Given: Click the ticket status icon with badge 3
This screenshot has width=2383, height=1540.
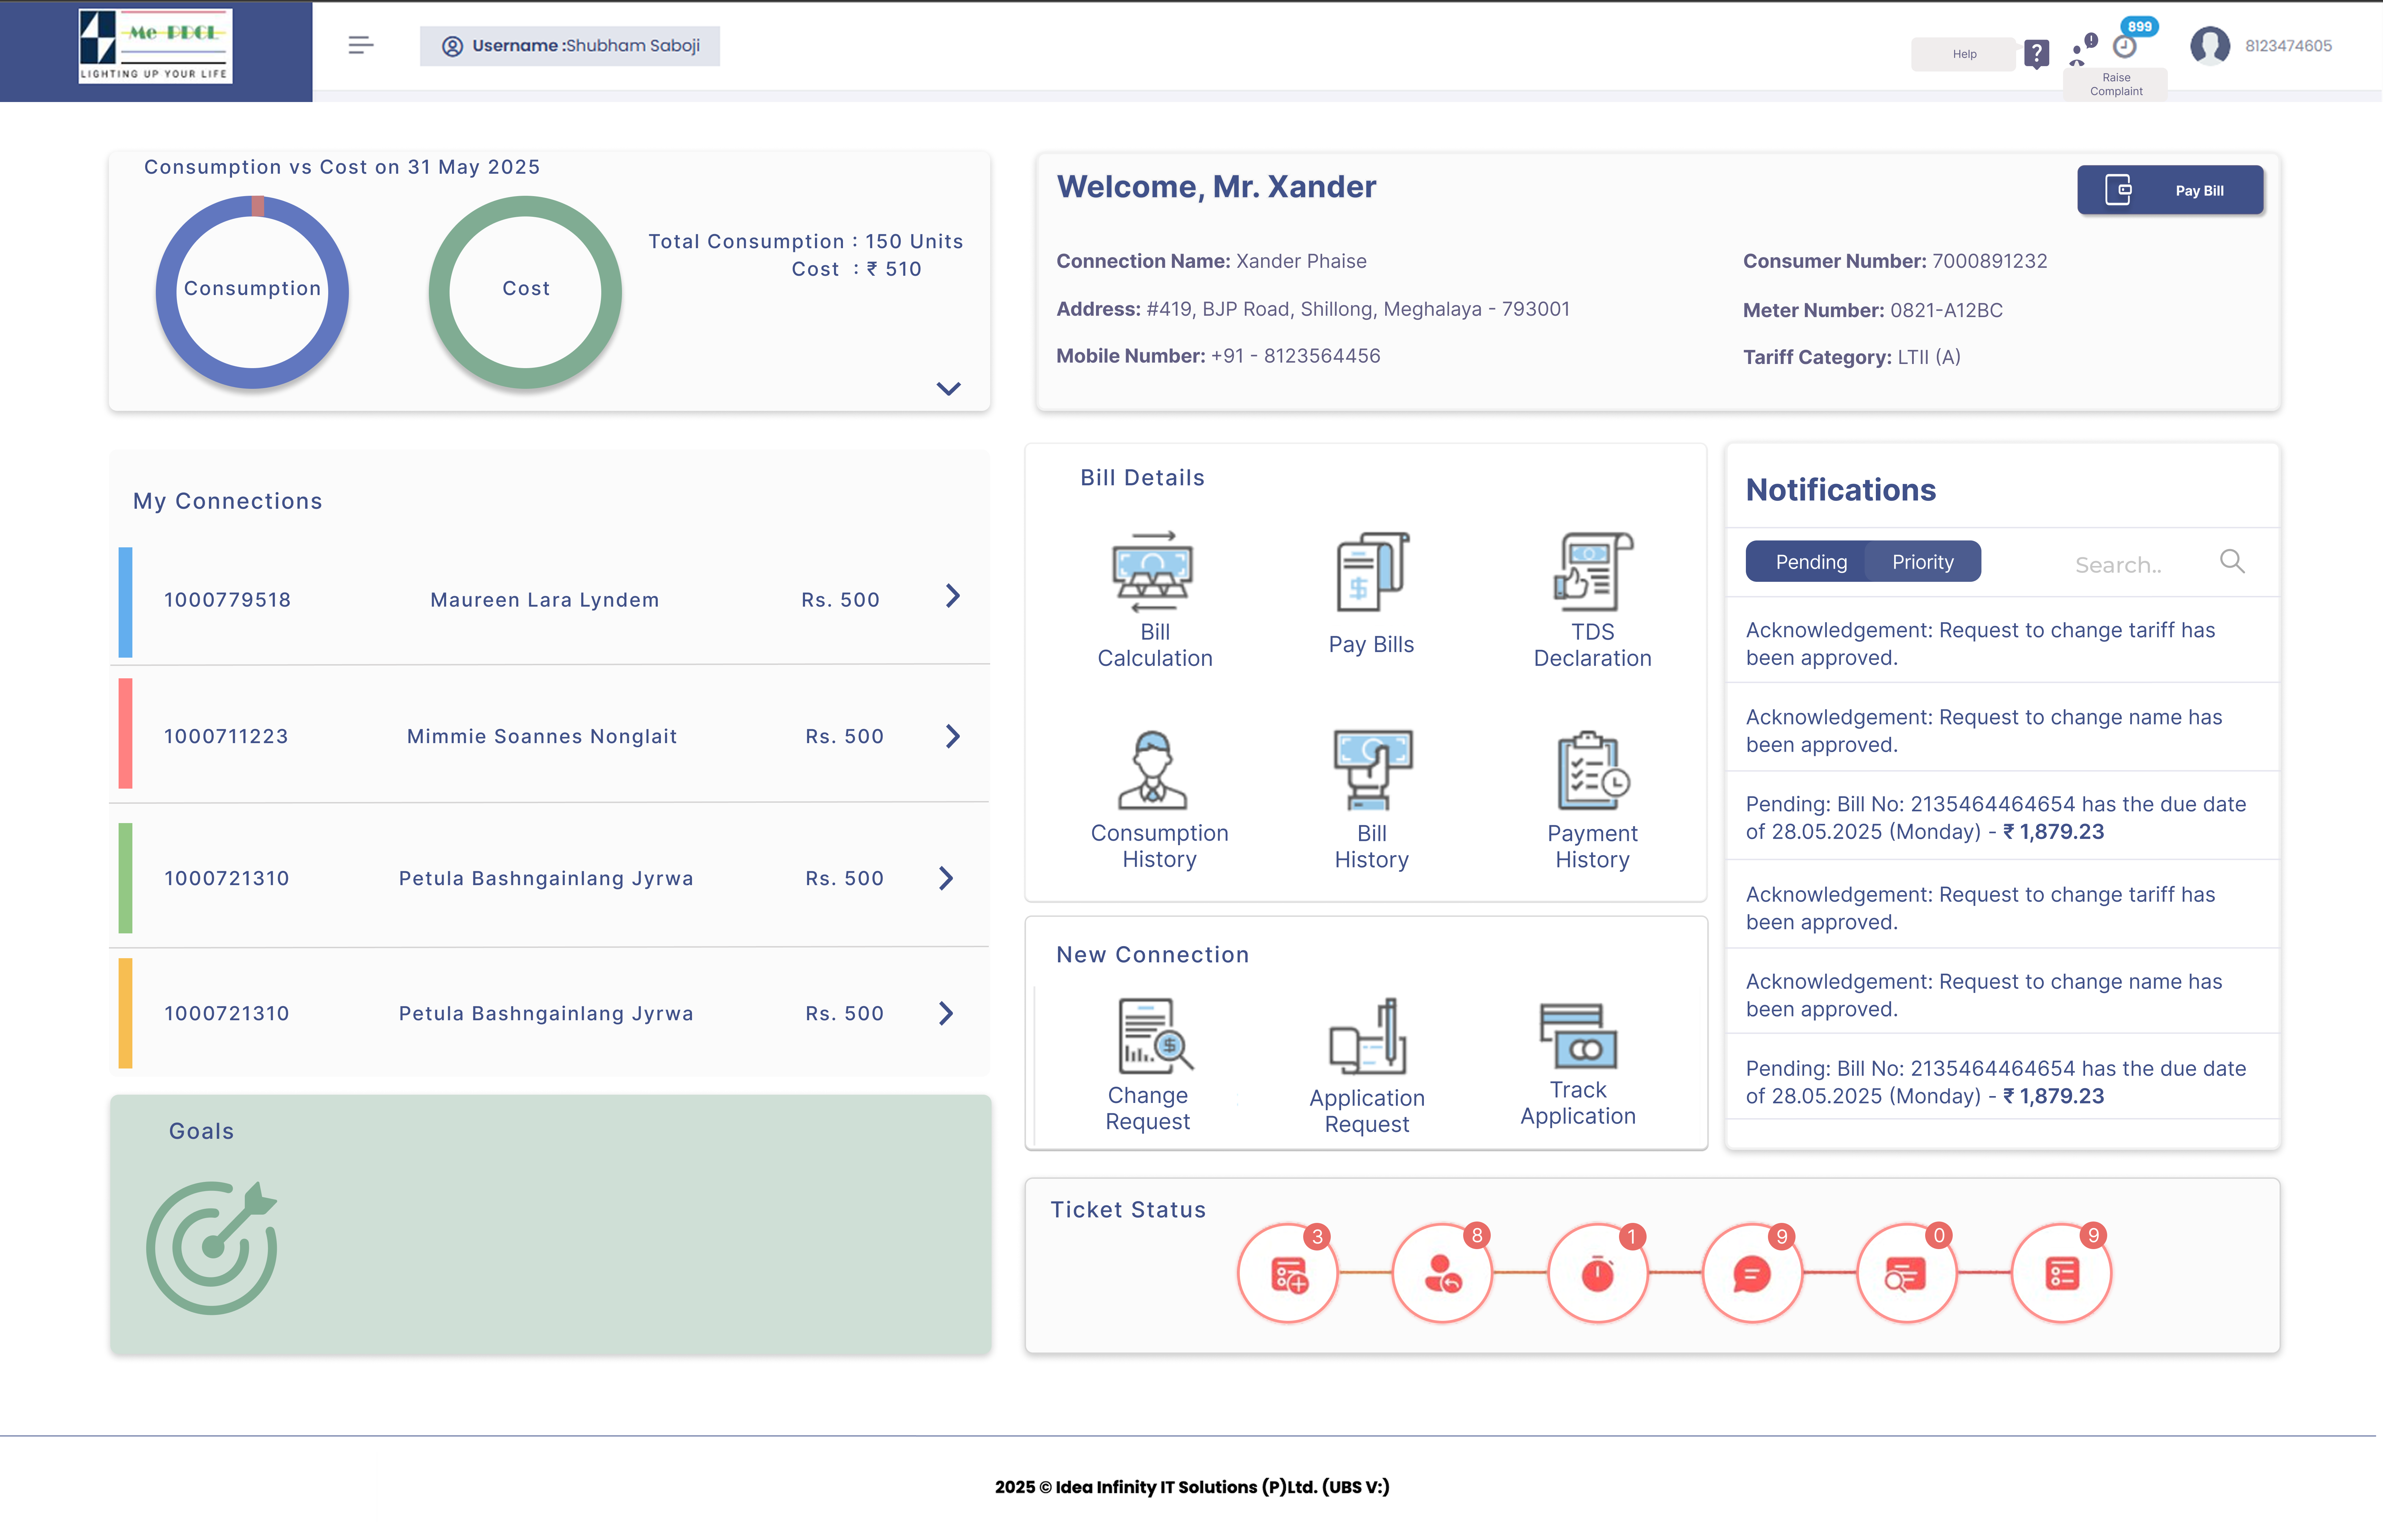Looking at the screenshot, I should pyautogui.click(x=1288, y=1273).
